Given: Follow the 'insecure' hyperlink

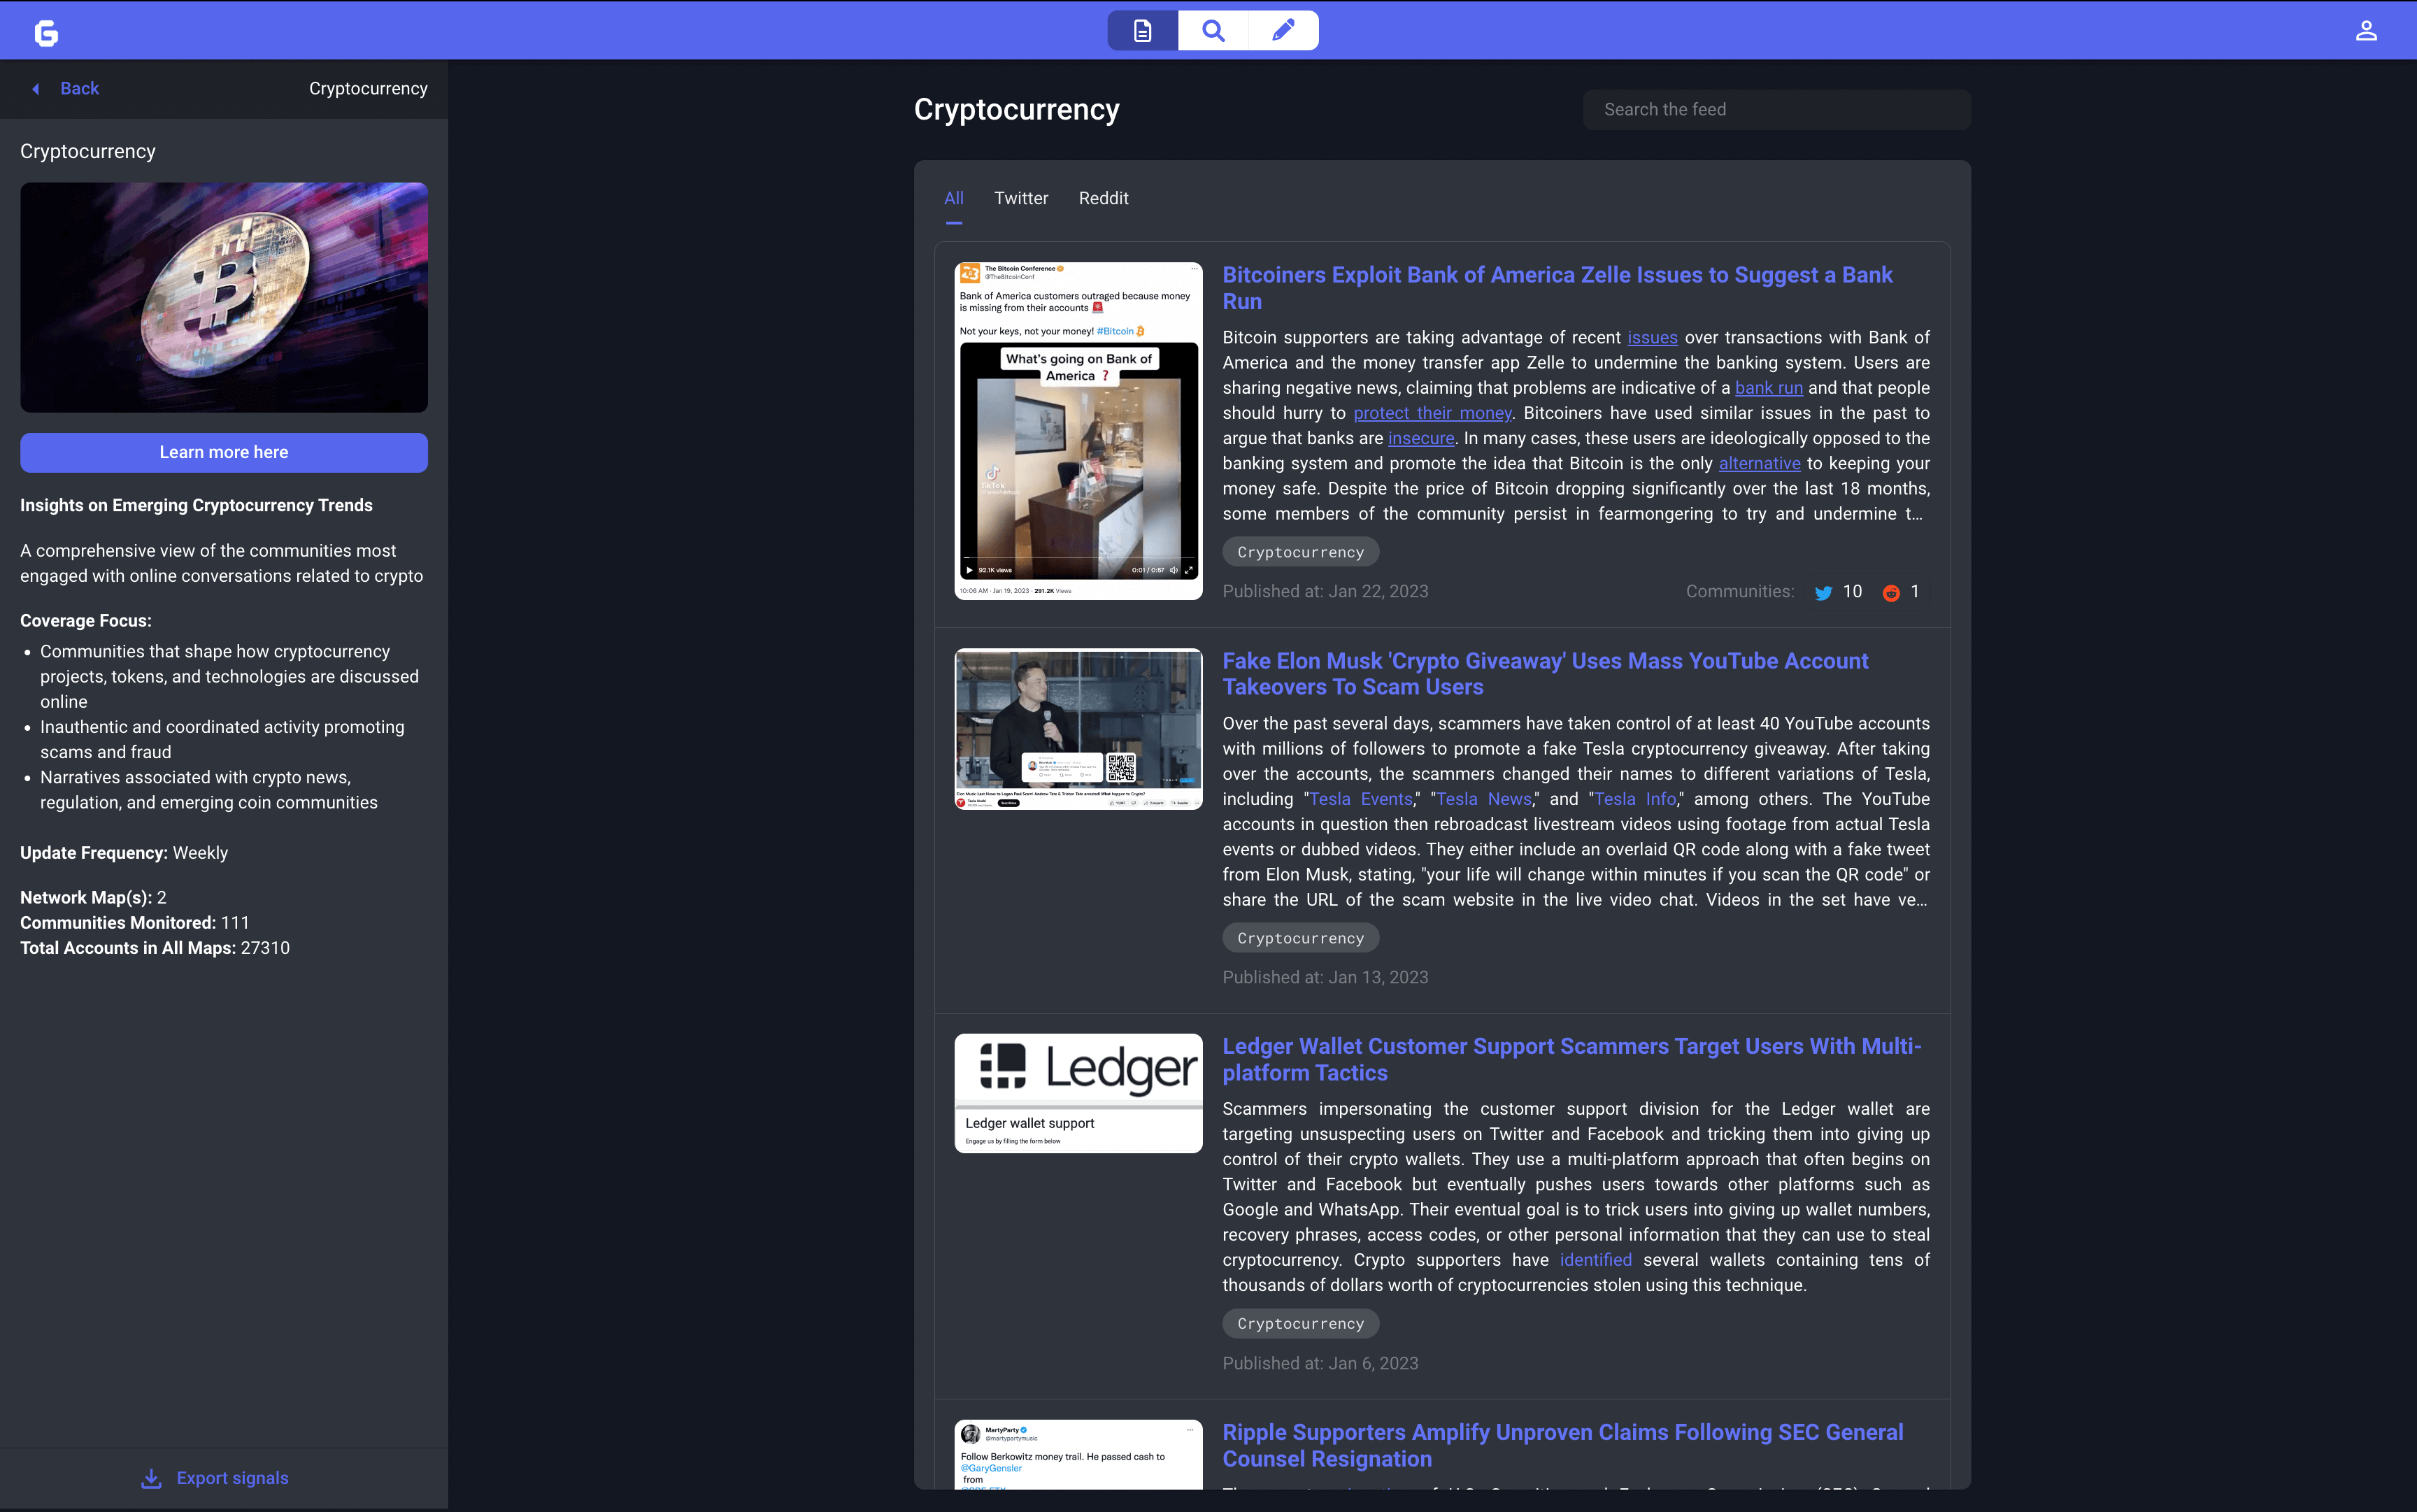Looking at the screenshot, I should [1420, 438].
